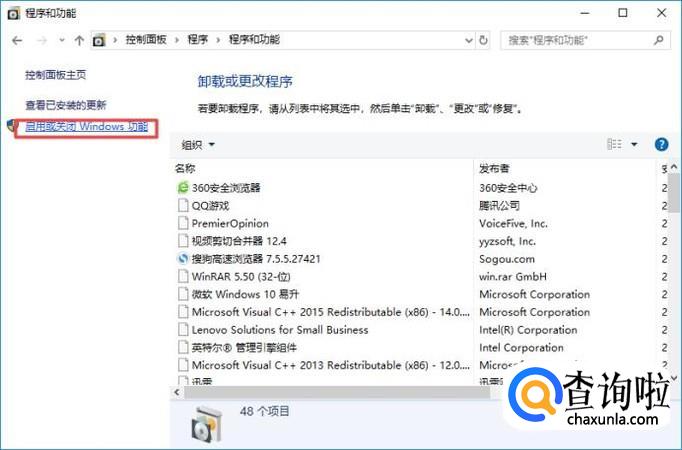Open 控制面板 breadcrumb in address bar

coord(146,40)
